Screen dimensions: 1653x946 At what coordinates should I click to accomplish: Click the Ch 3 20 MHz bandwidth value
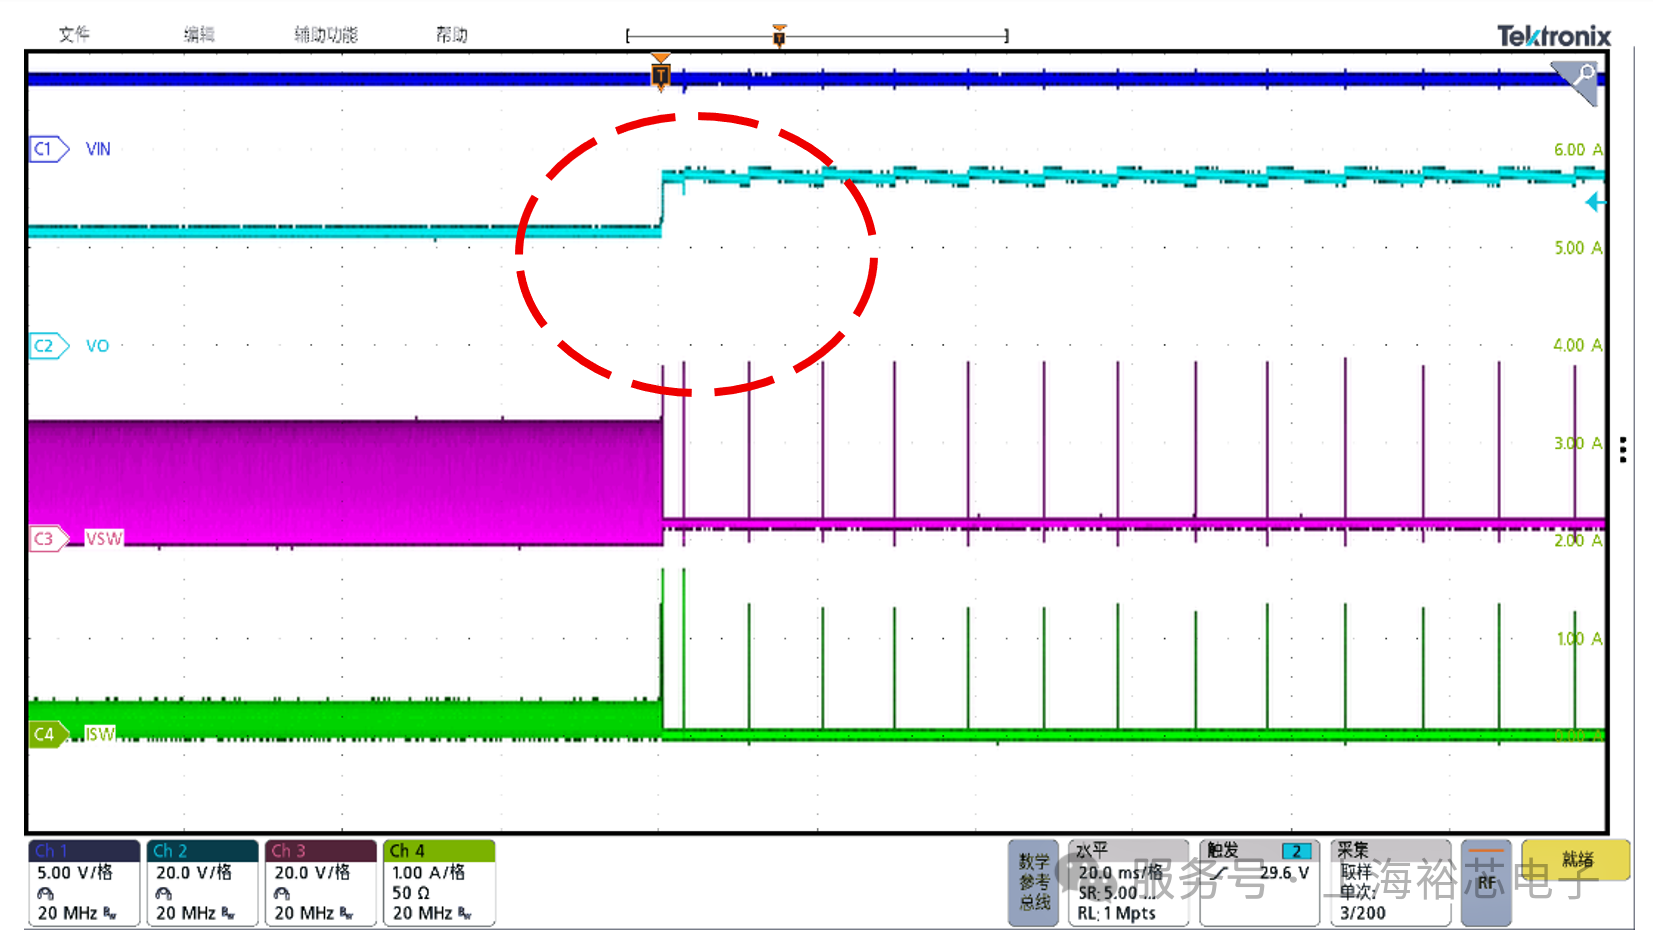pyautogui.click(x=304, y=913)
